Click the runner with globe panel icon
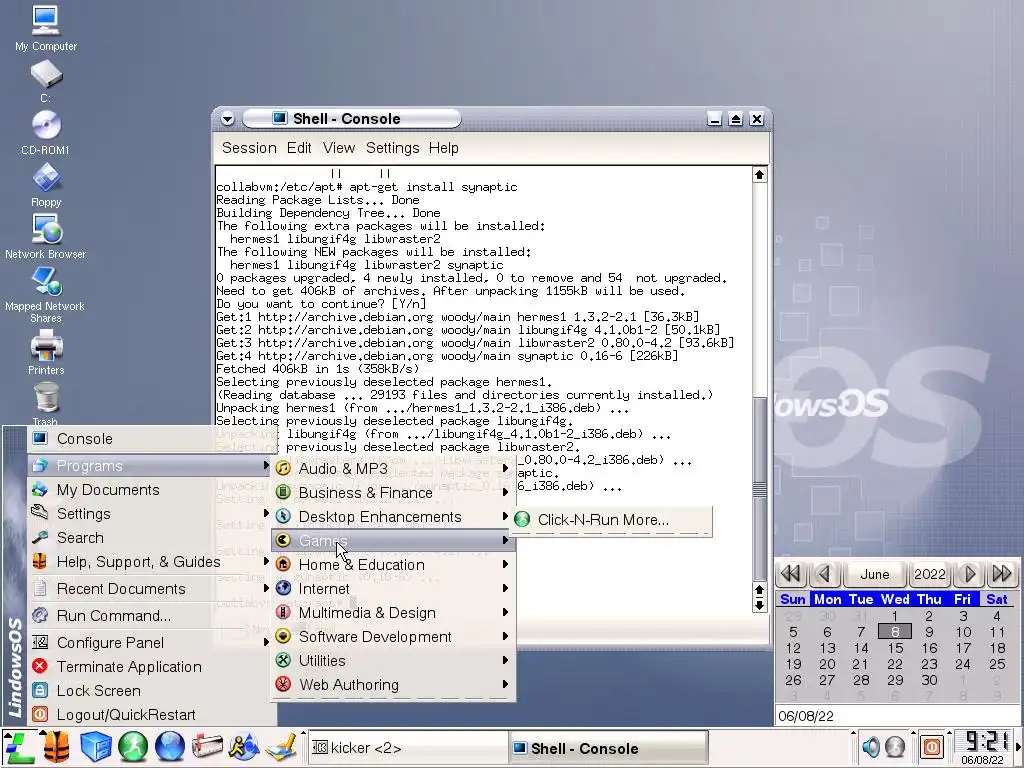This screenshot has width=1024, height=768. (x=244, y=747)
